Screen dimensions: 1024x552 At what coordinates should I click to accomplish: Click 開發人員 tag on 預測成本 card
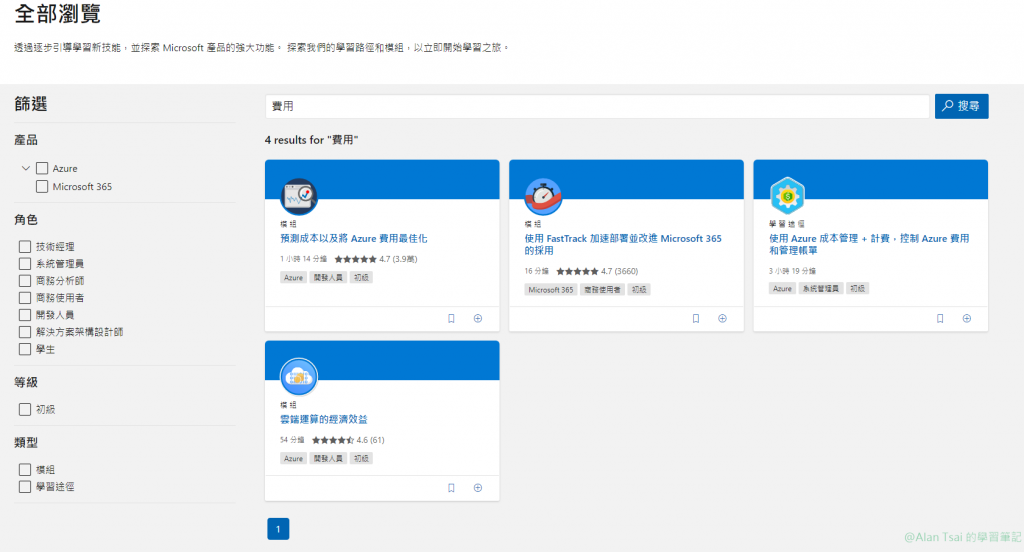click(328, 278)
